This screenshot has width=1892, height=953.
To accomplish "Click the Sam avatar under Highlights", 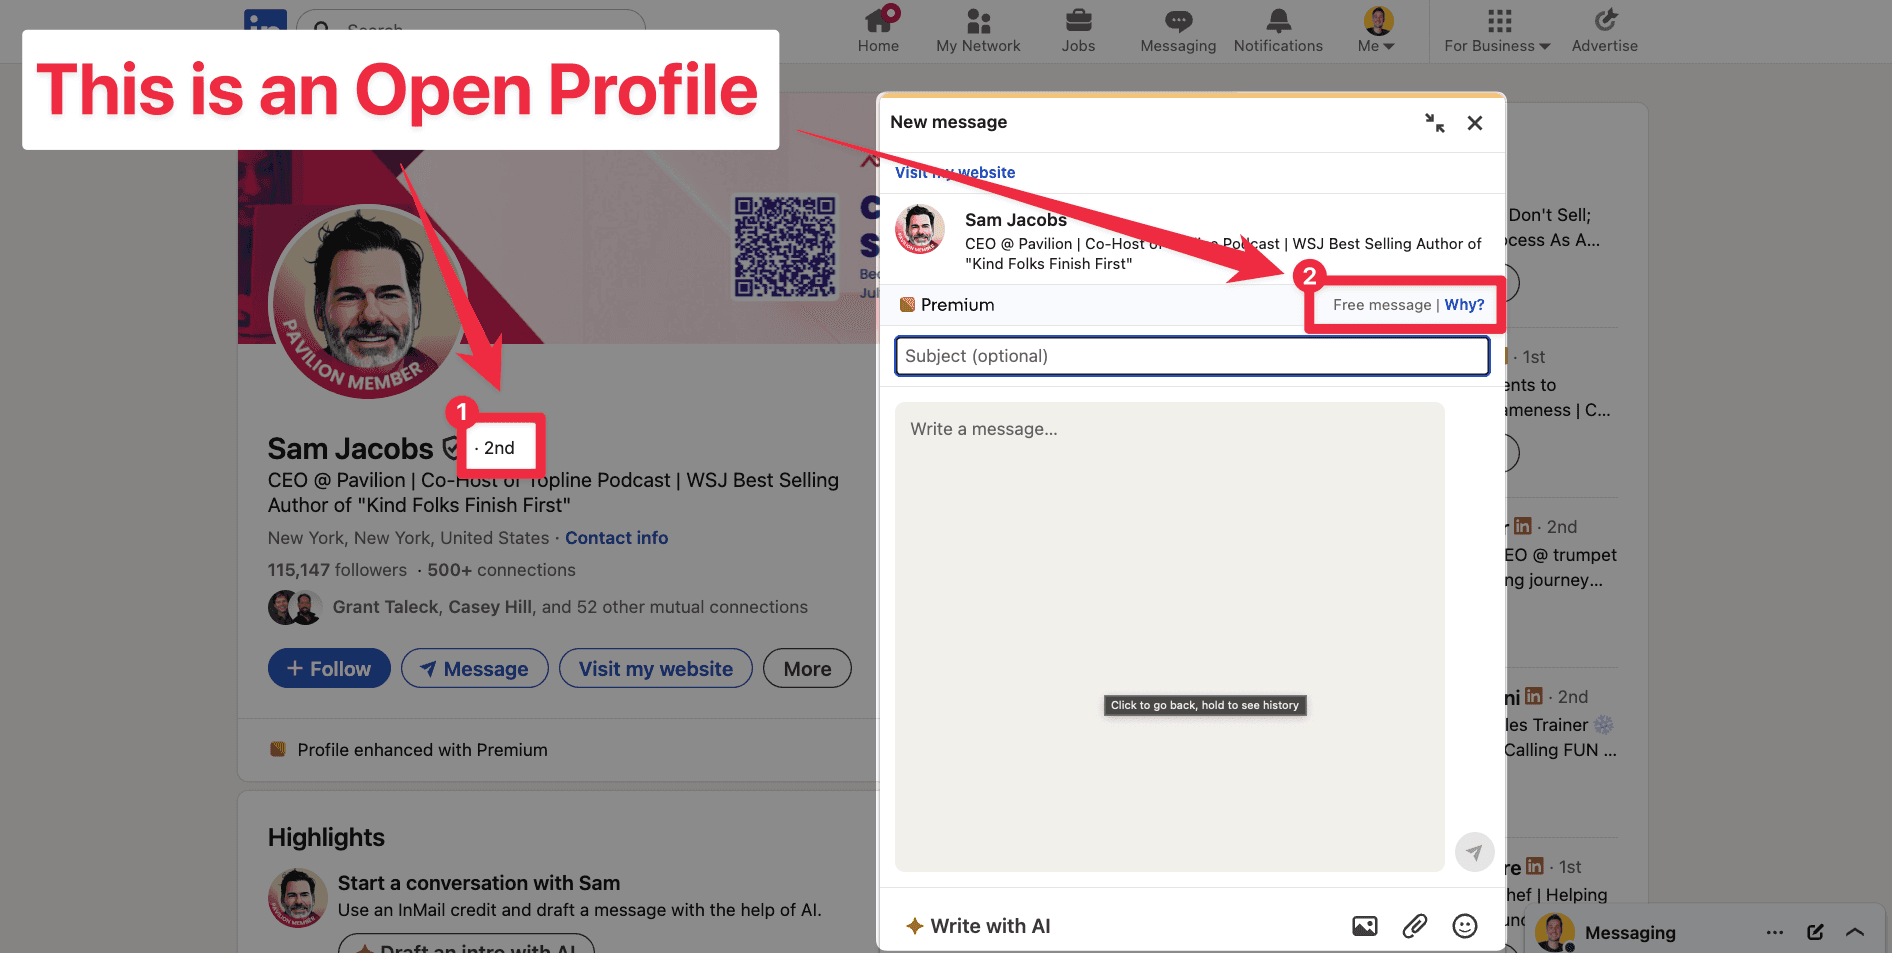I will tap(297, 897).
